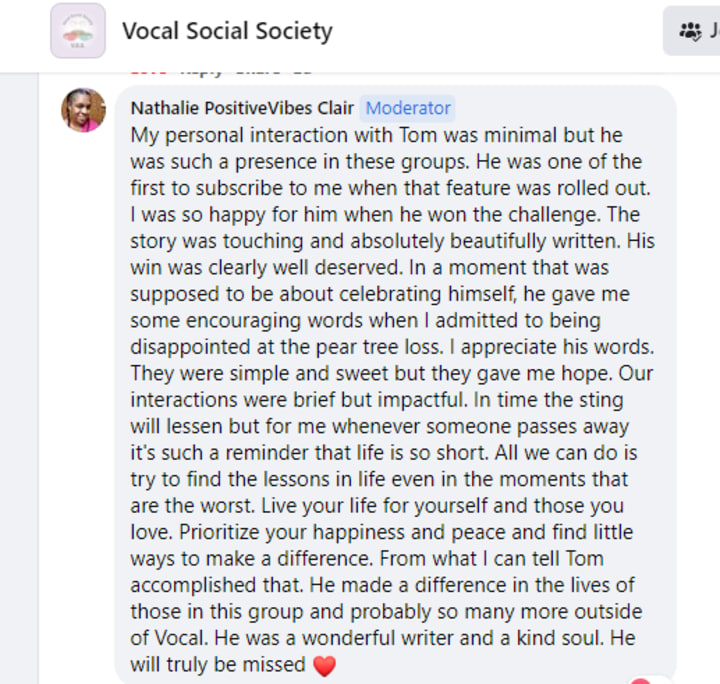Click the 'pear tree loss' sentence

[x=287, y=348]
